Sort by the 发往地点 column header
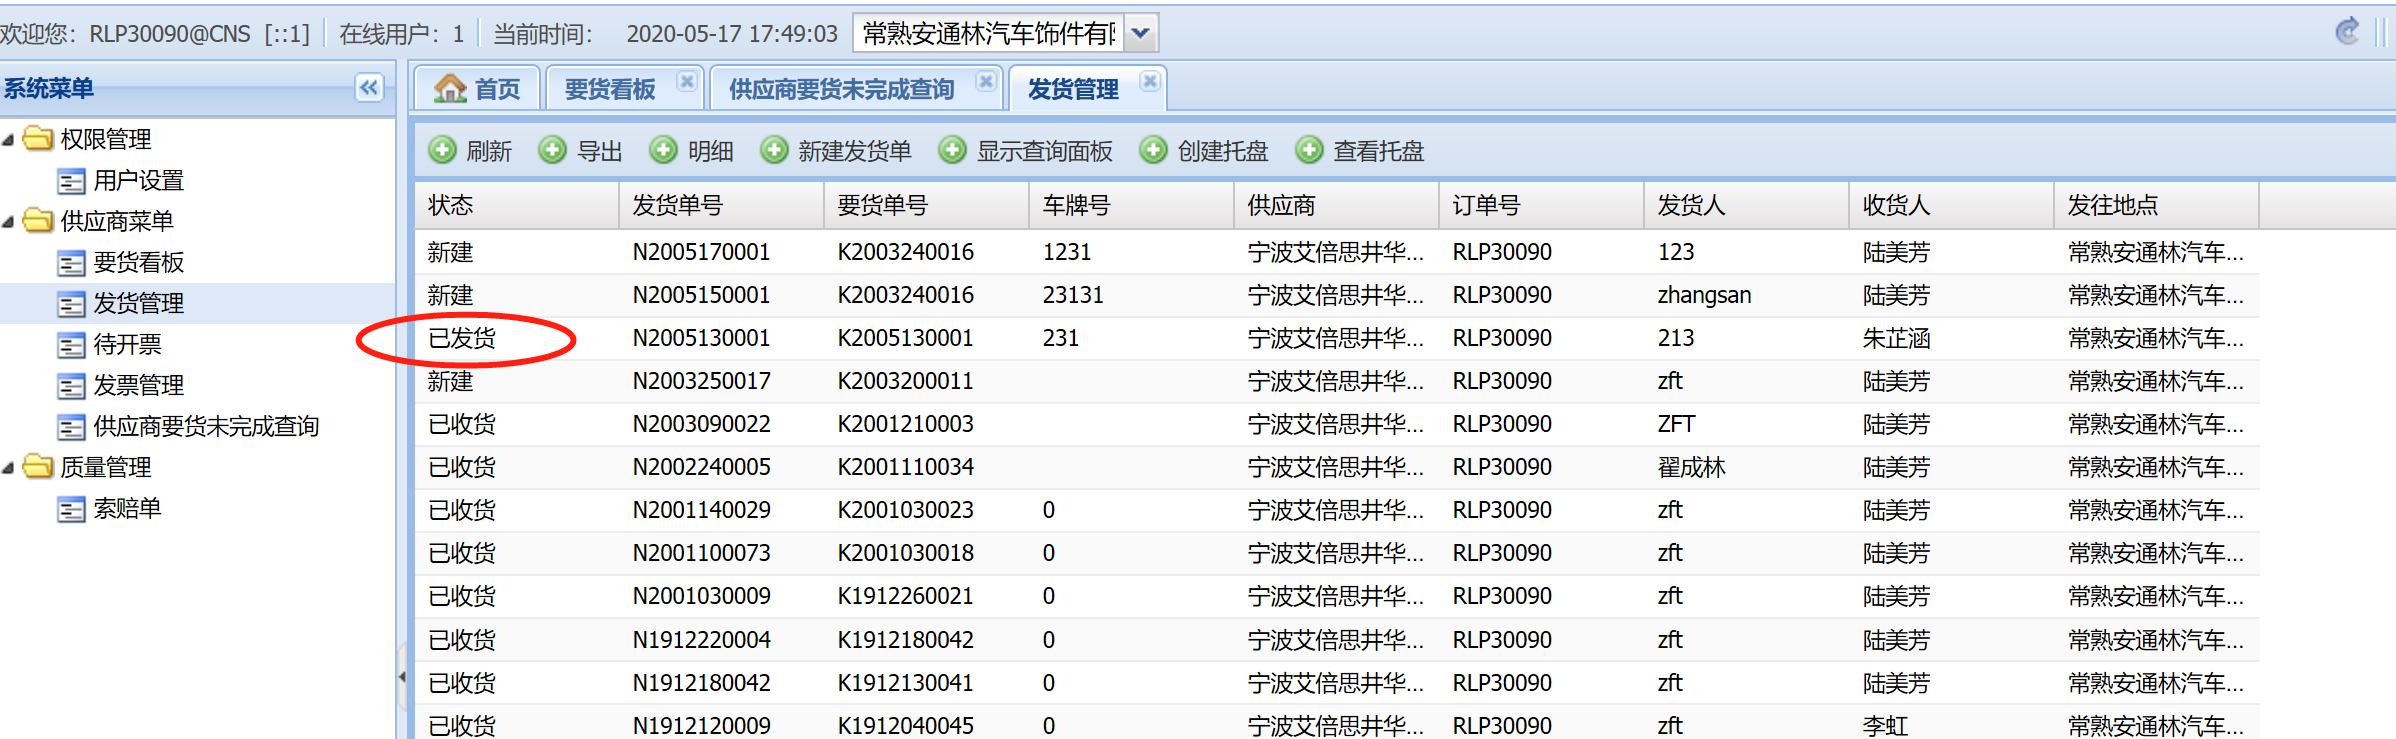 pyautogui.click(x=2157, y=205)
